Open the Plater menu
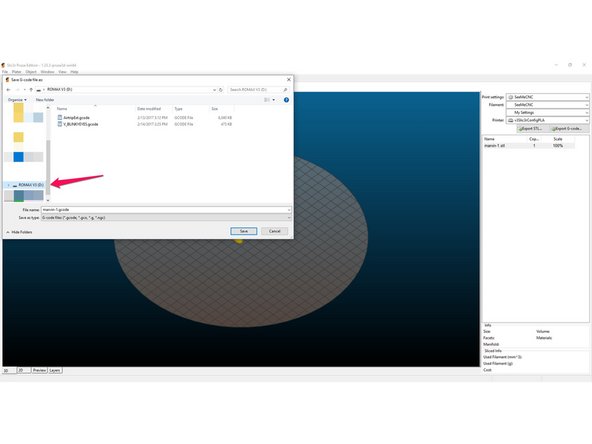 coord(16,72)
